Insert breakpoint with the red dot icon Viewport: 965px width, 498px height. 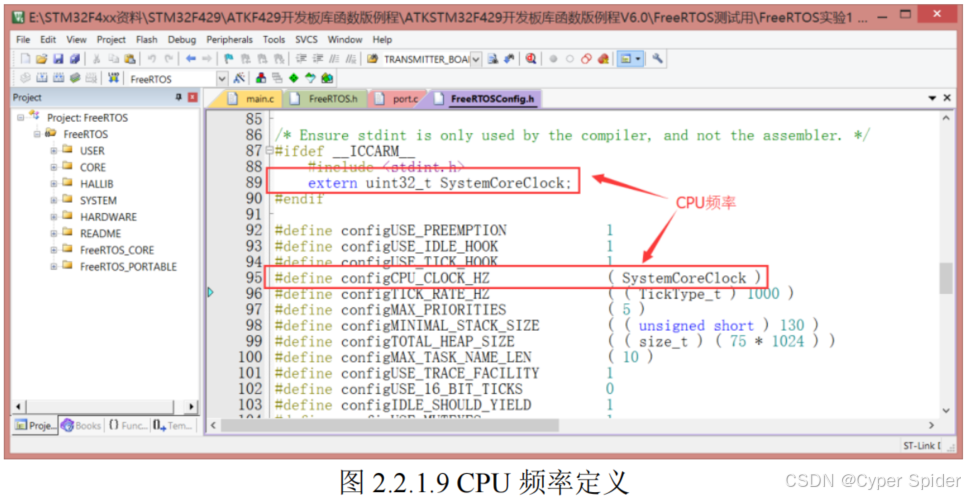[553, 59]
